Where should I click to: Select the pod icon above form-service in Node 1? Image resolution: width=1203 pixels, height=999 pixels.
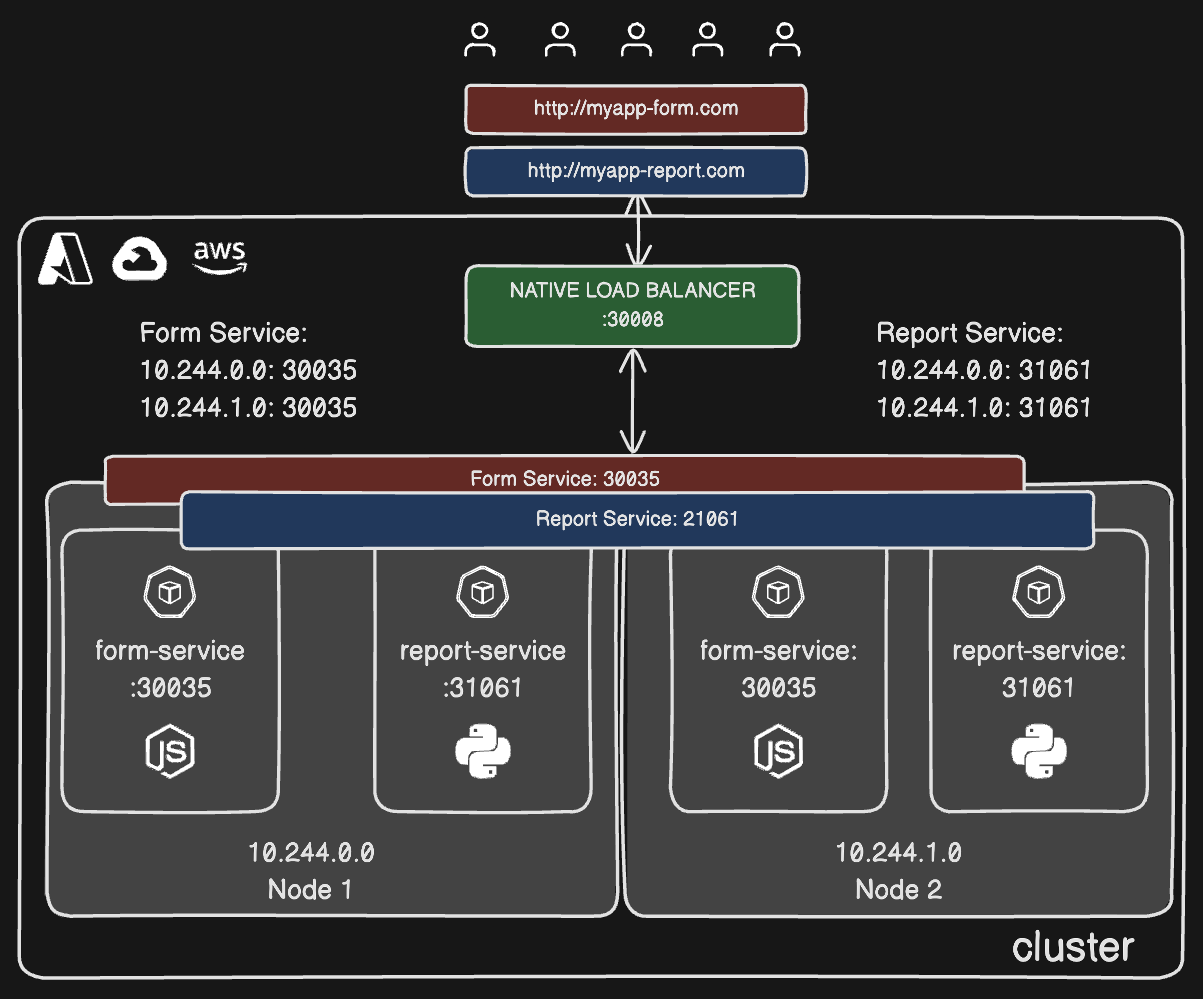pos(170,593)
